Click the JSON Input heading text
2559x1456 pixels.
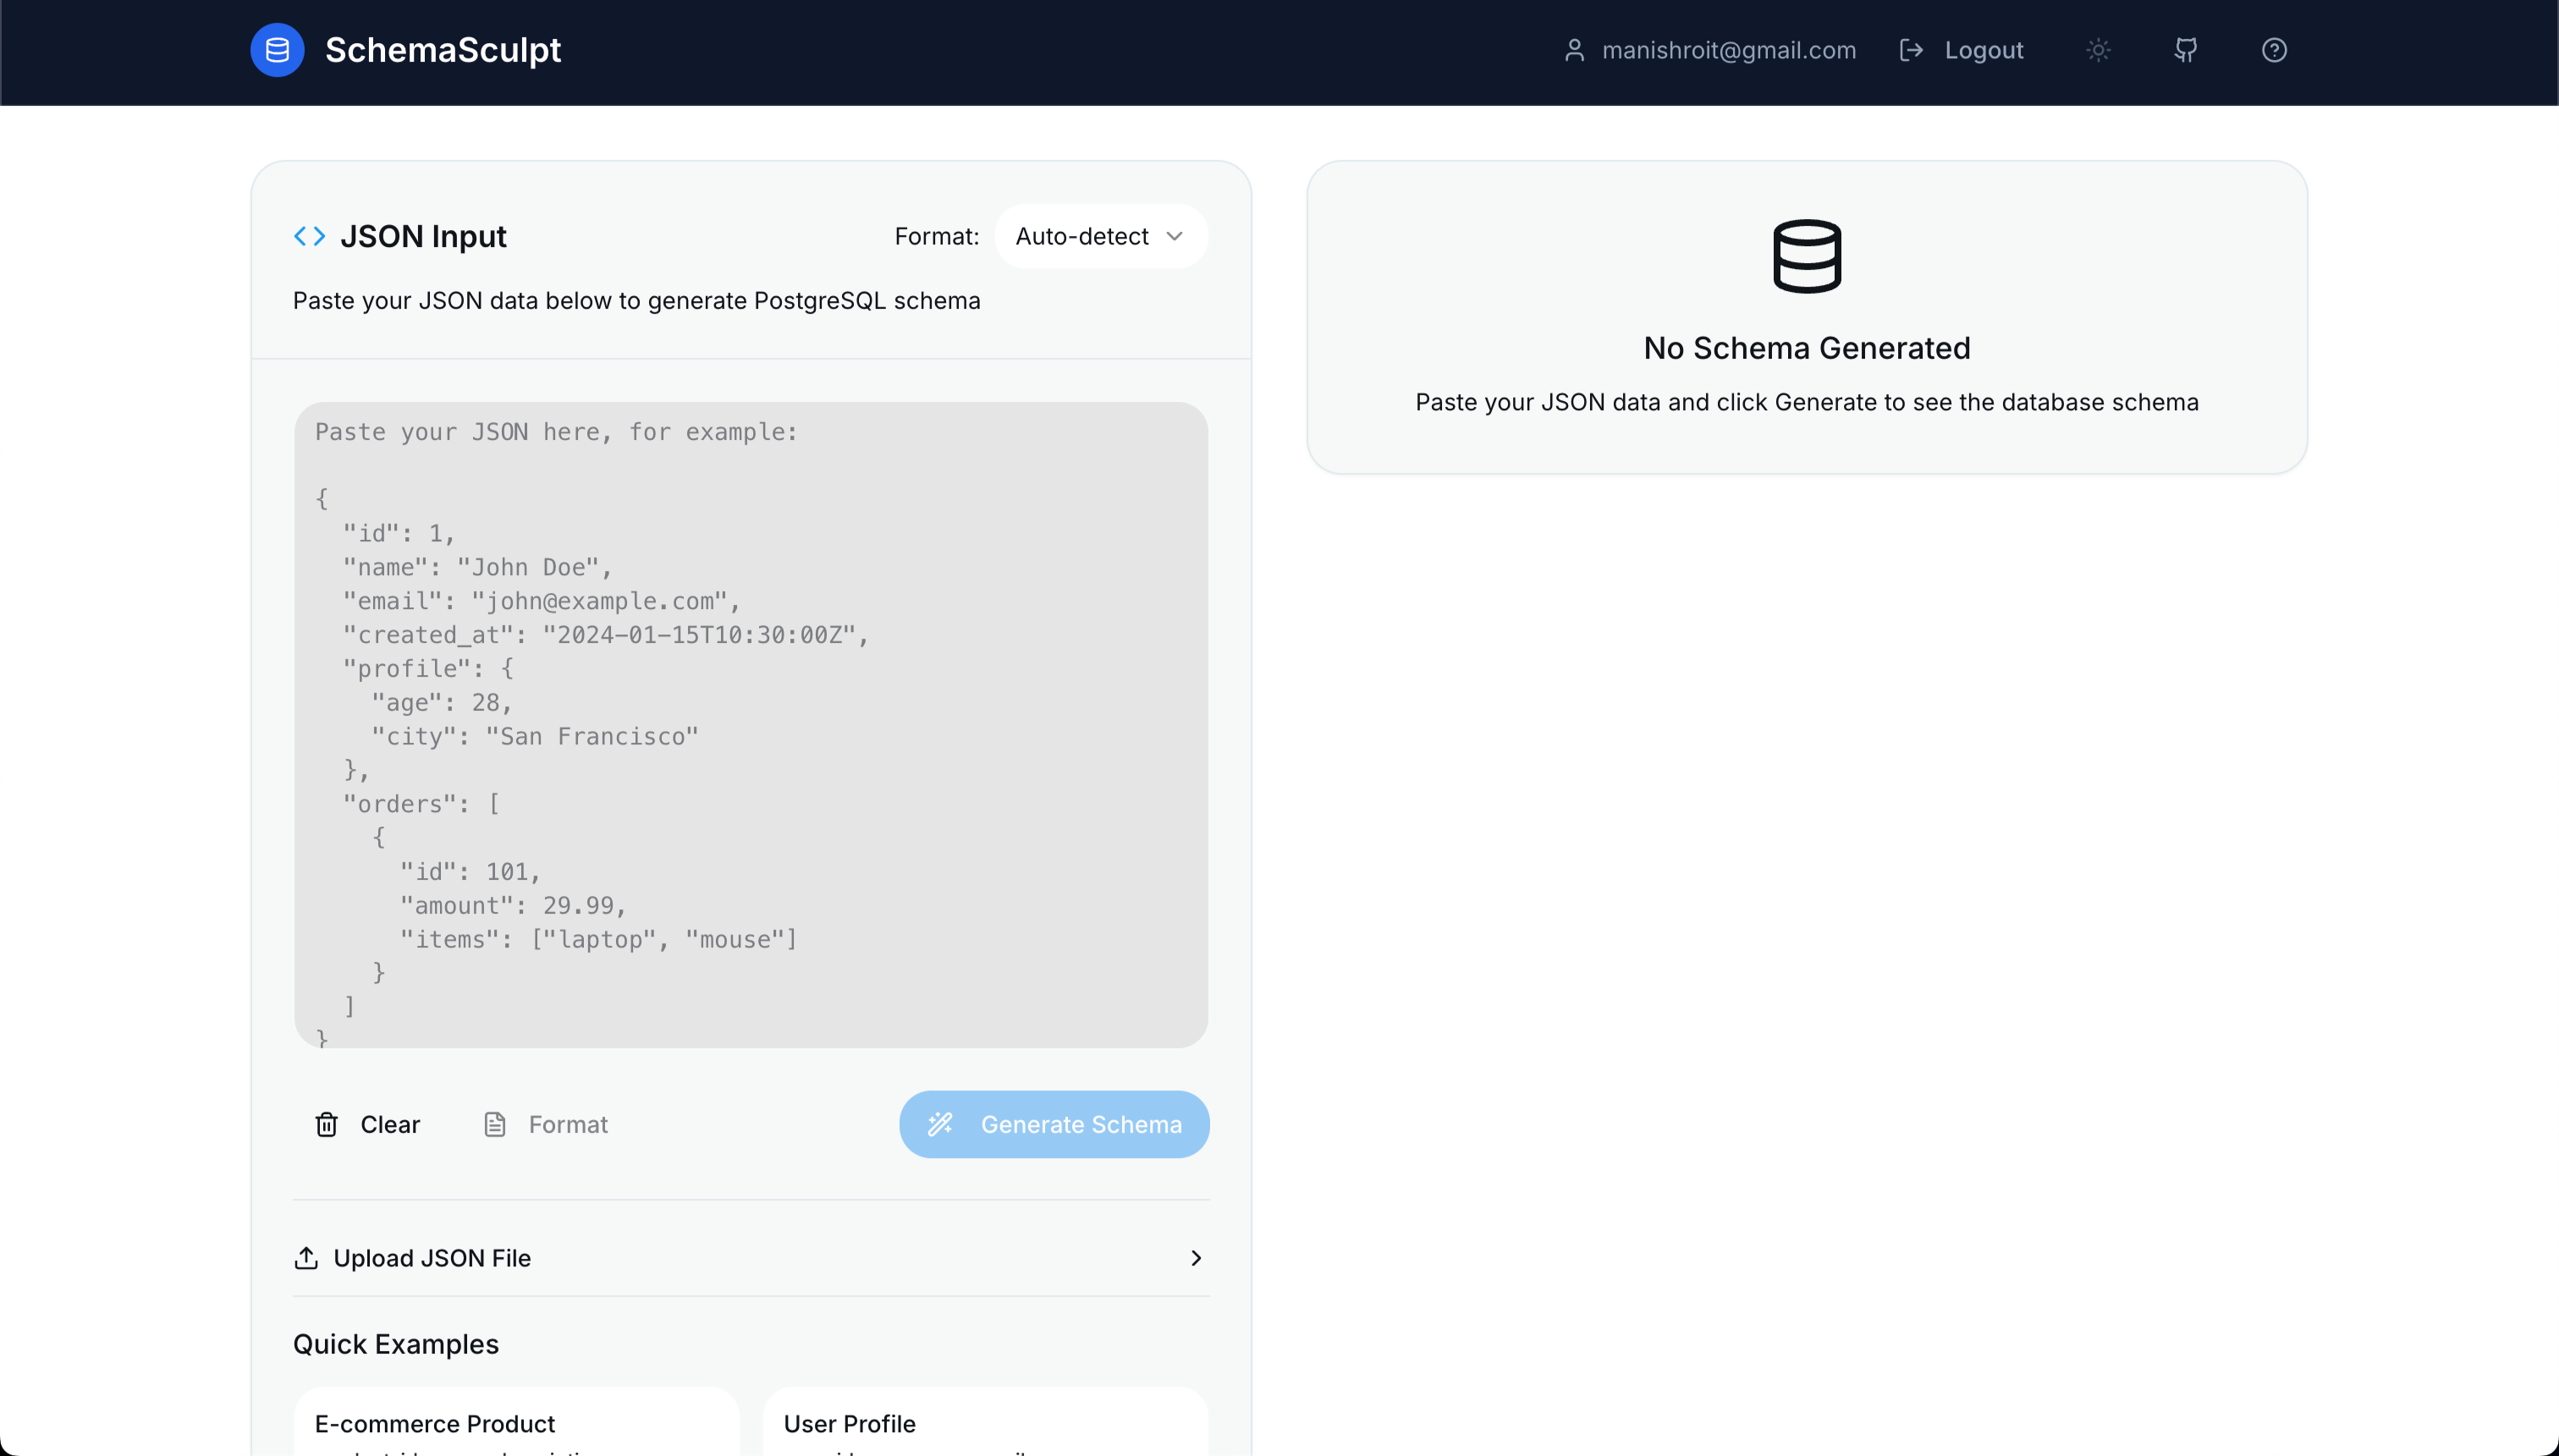[423, 236]
